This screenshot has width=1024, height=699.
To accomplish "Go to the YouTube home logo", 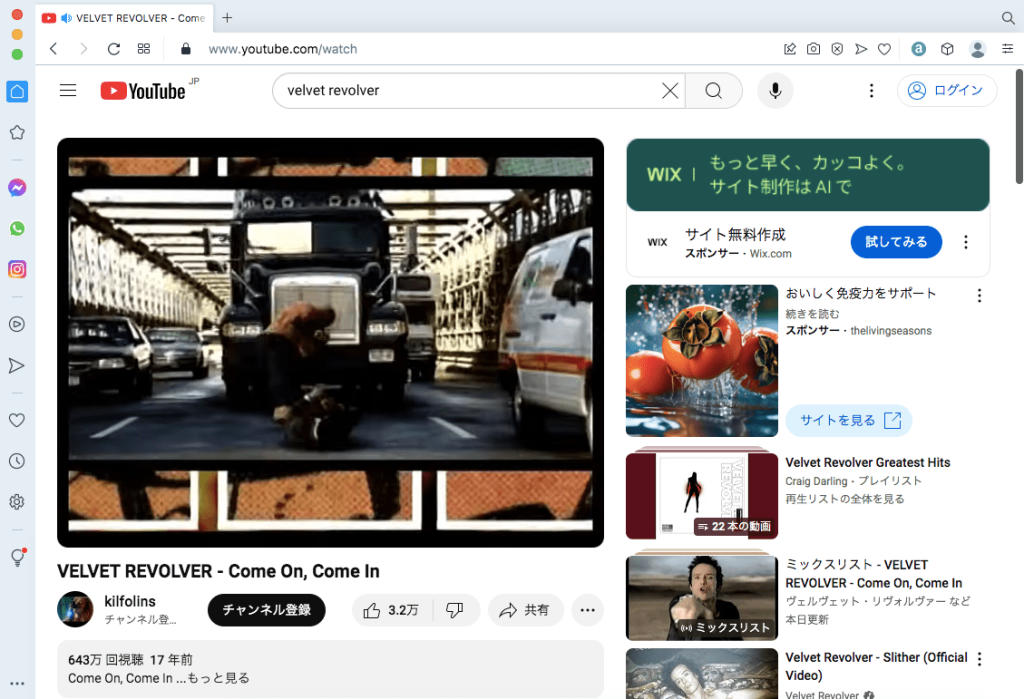I will tap(143, 91).
